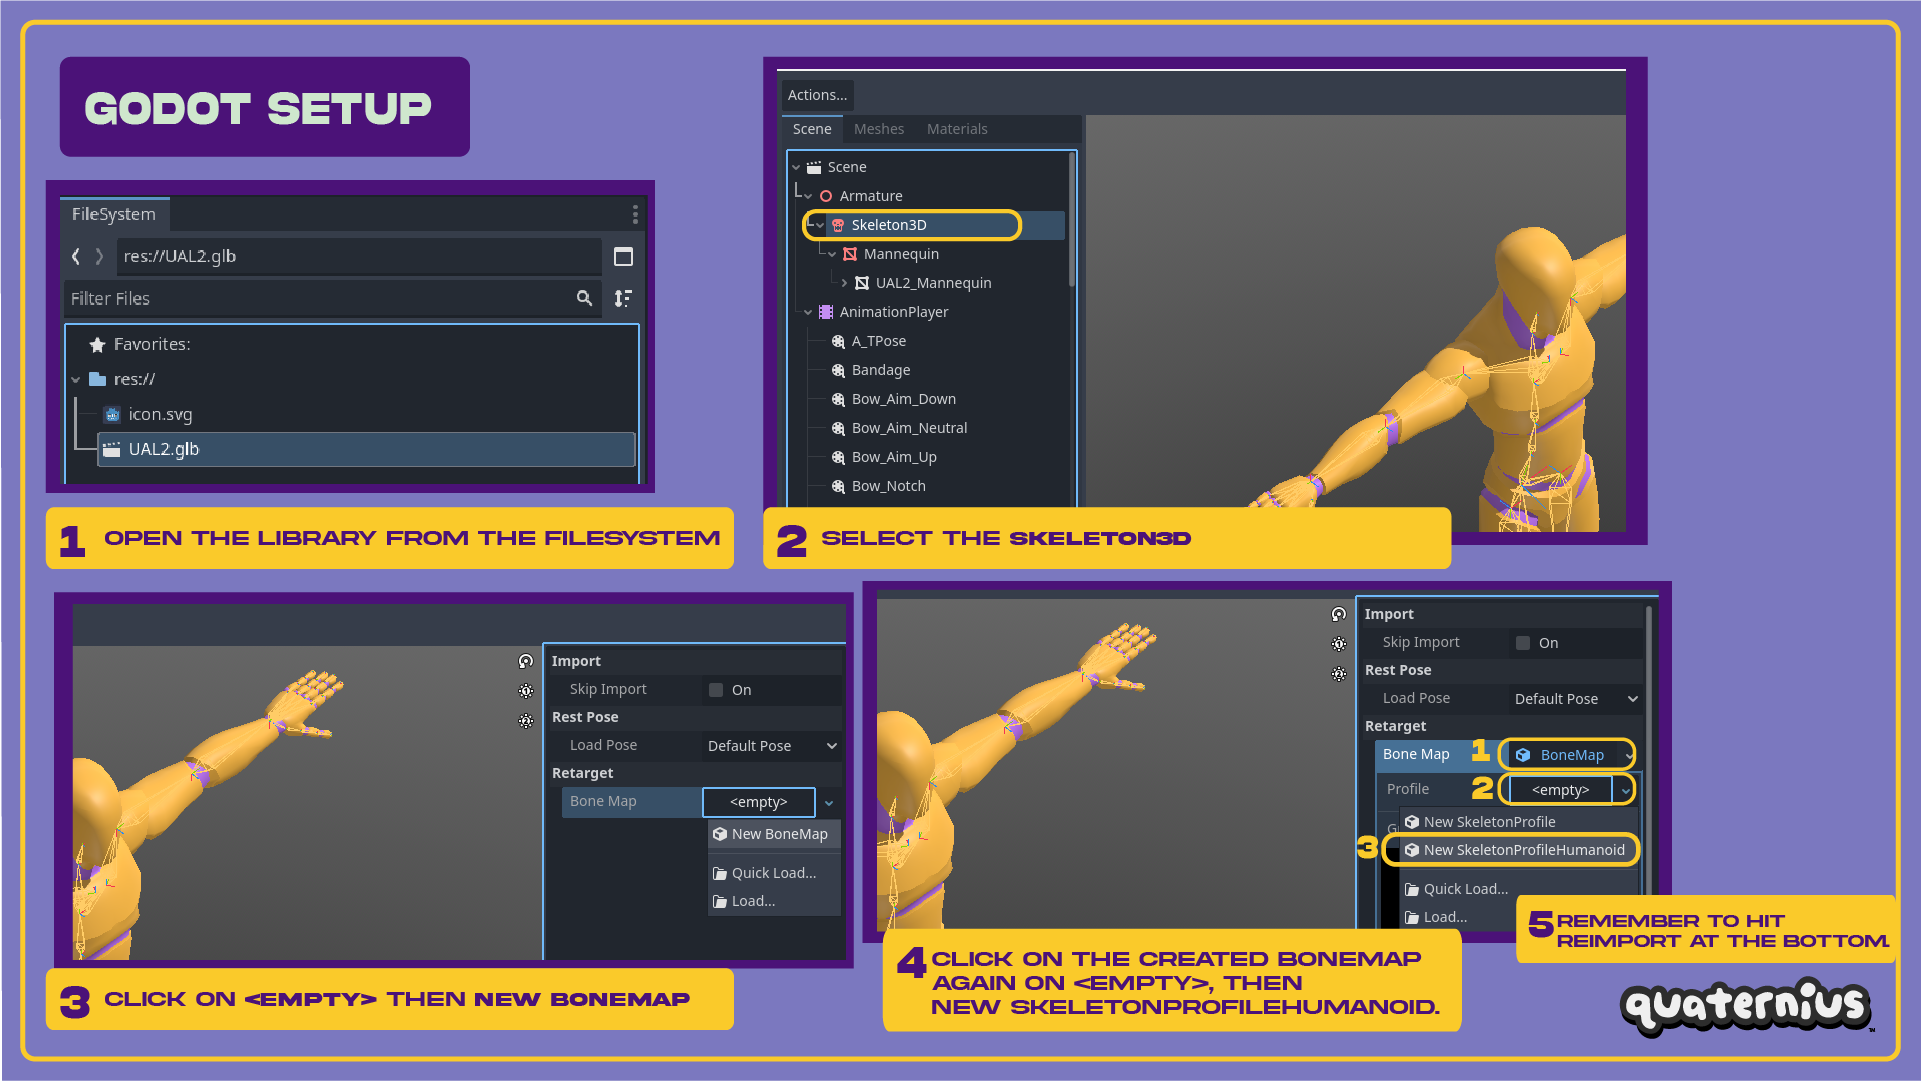
Task: Toggle Light 2 in the step 4 viewport
Action: [1339, 674]
